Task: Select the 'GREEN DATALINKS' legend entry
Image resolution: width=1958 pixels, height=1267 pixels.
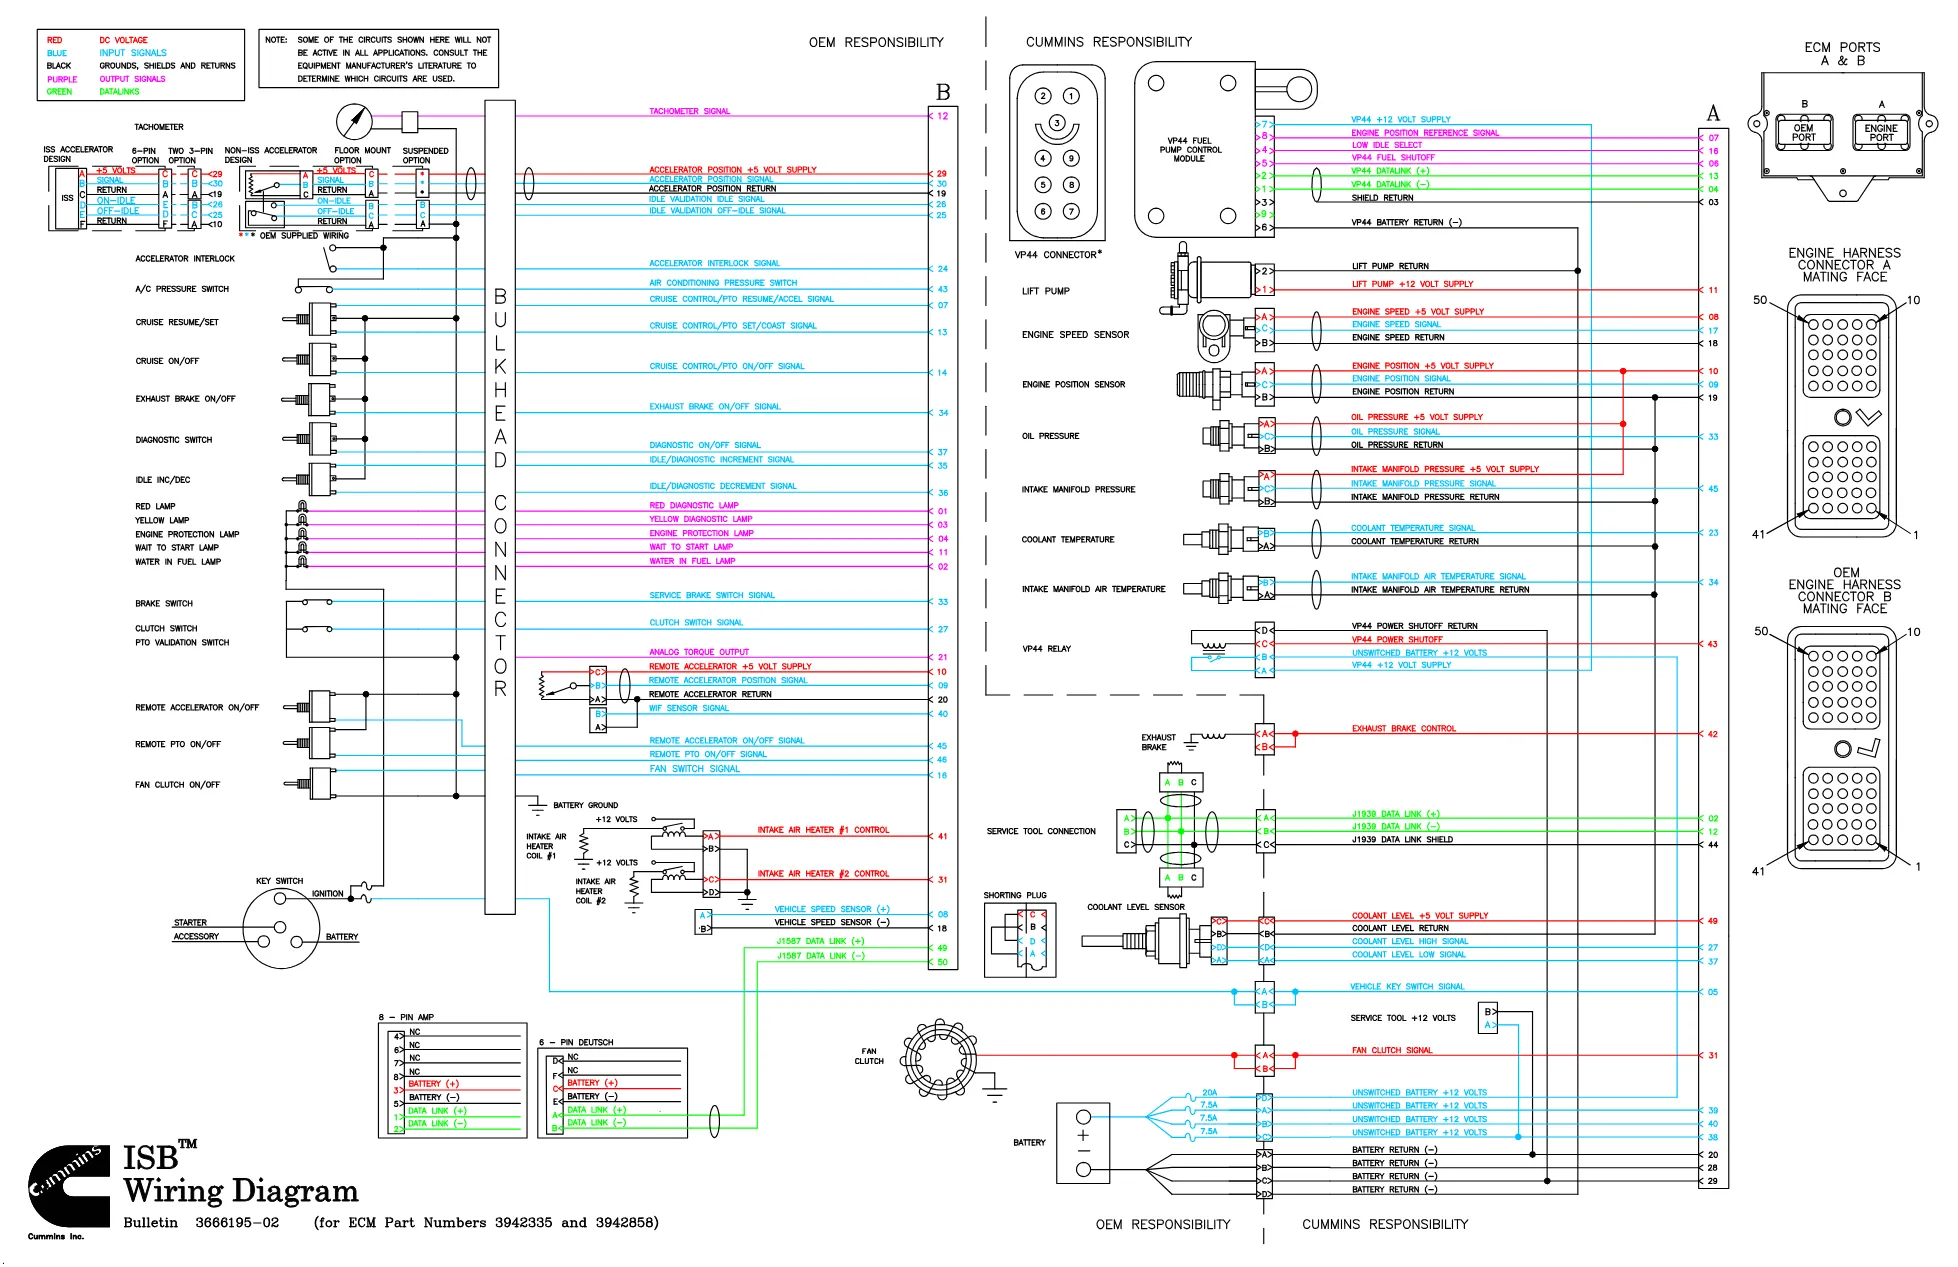Action: (x=93, y=92)
